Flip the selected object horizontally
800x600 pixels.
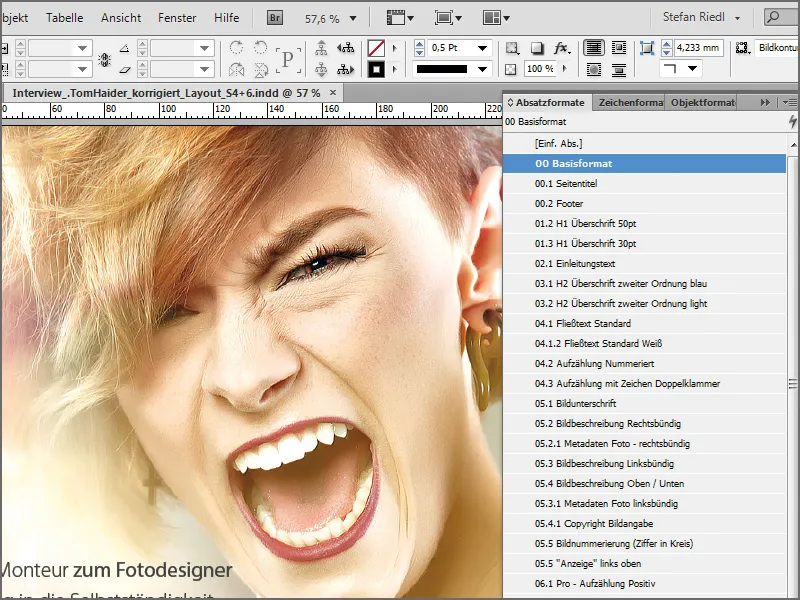(x=236, y=69)
